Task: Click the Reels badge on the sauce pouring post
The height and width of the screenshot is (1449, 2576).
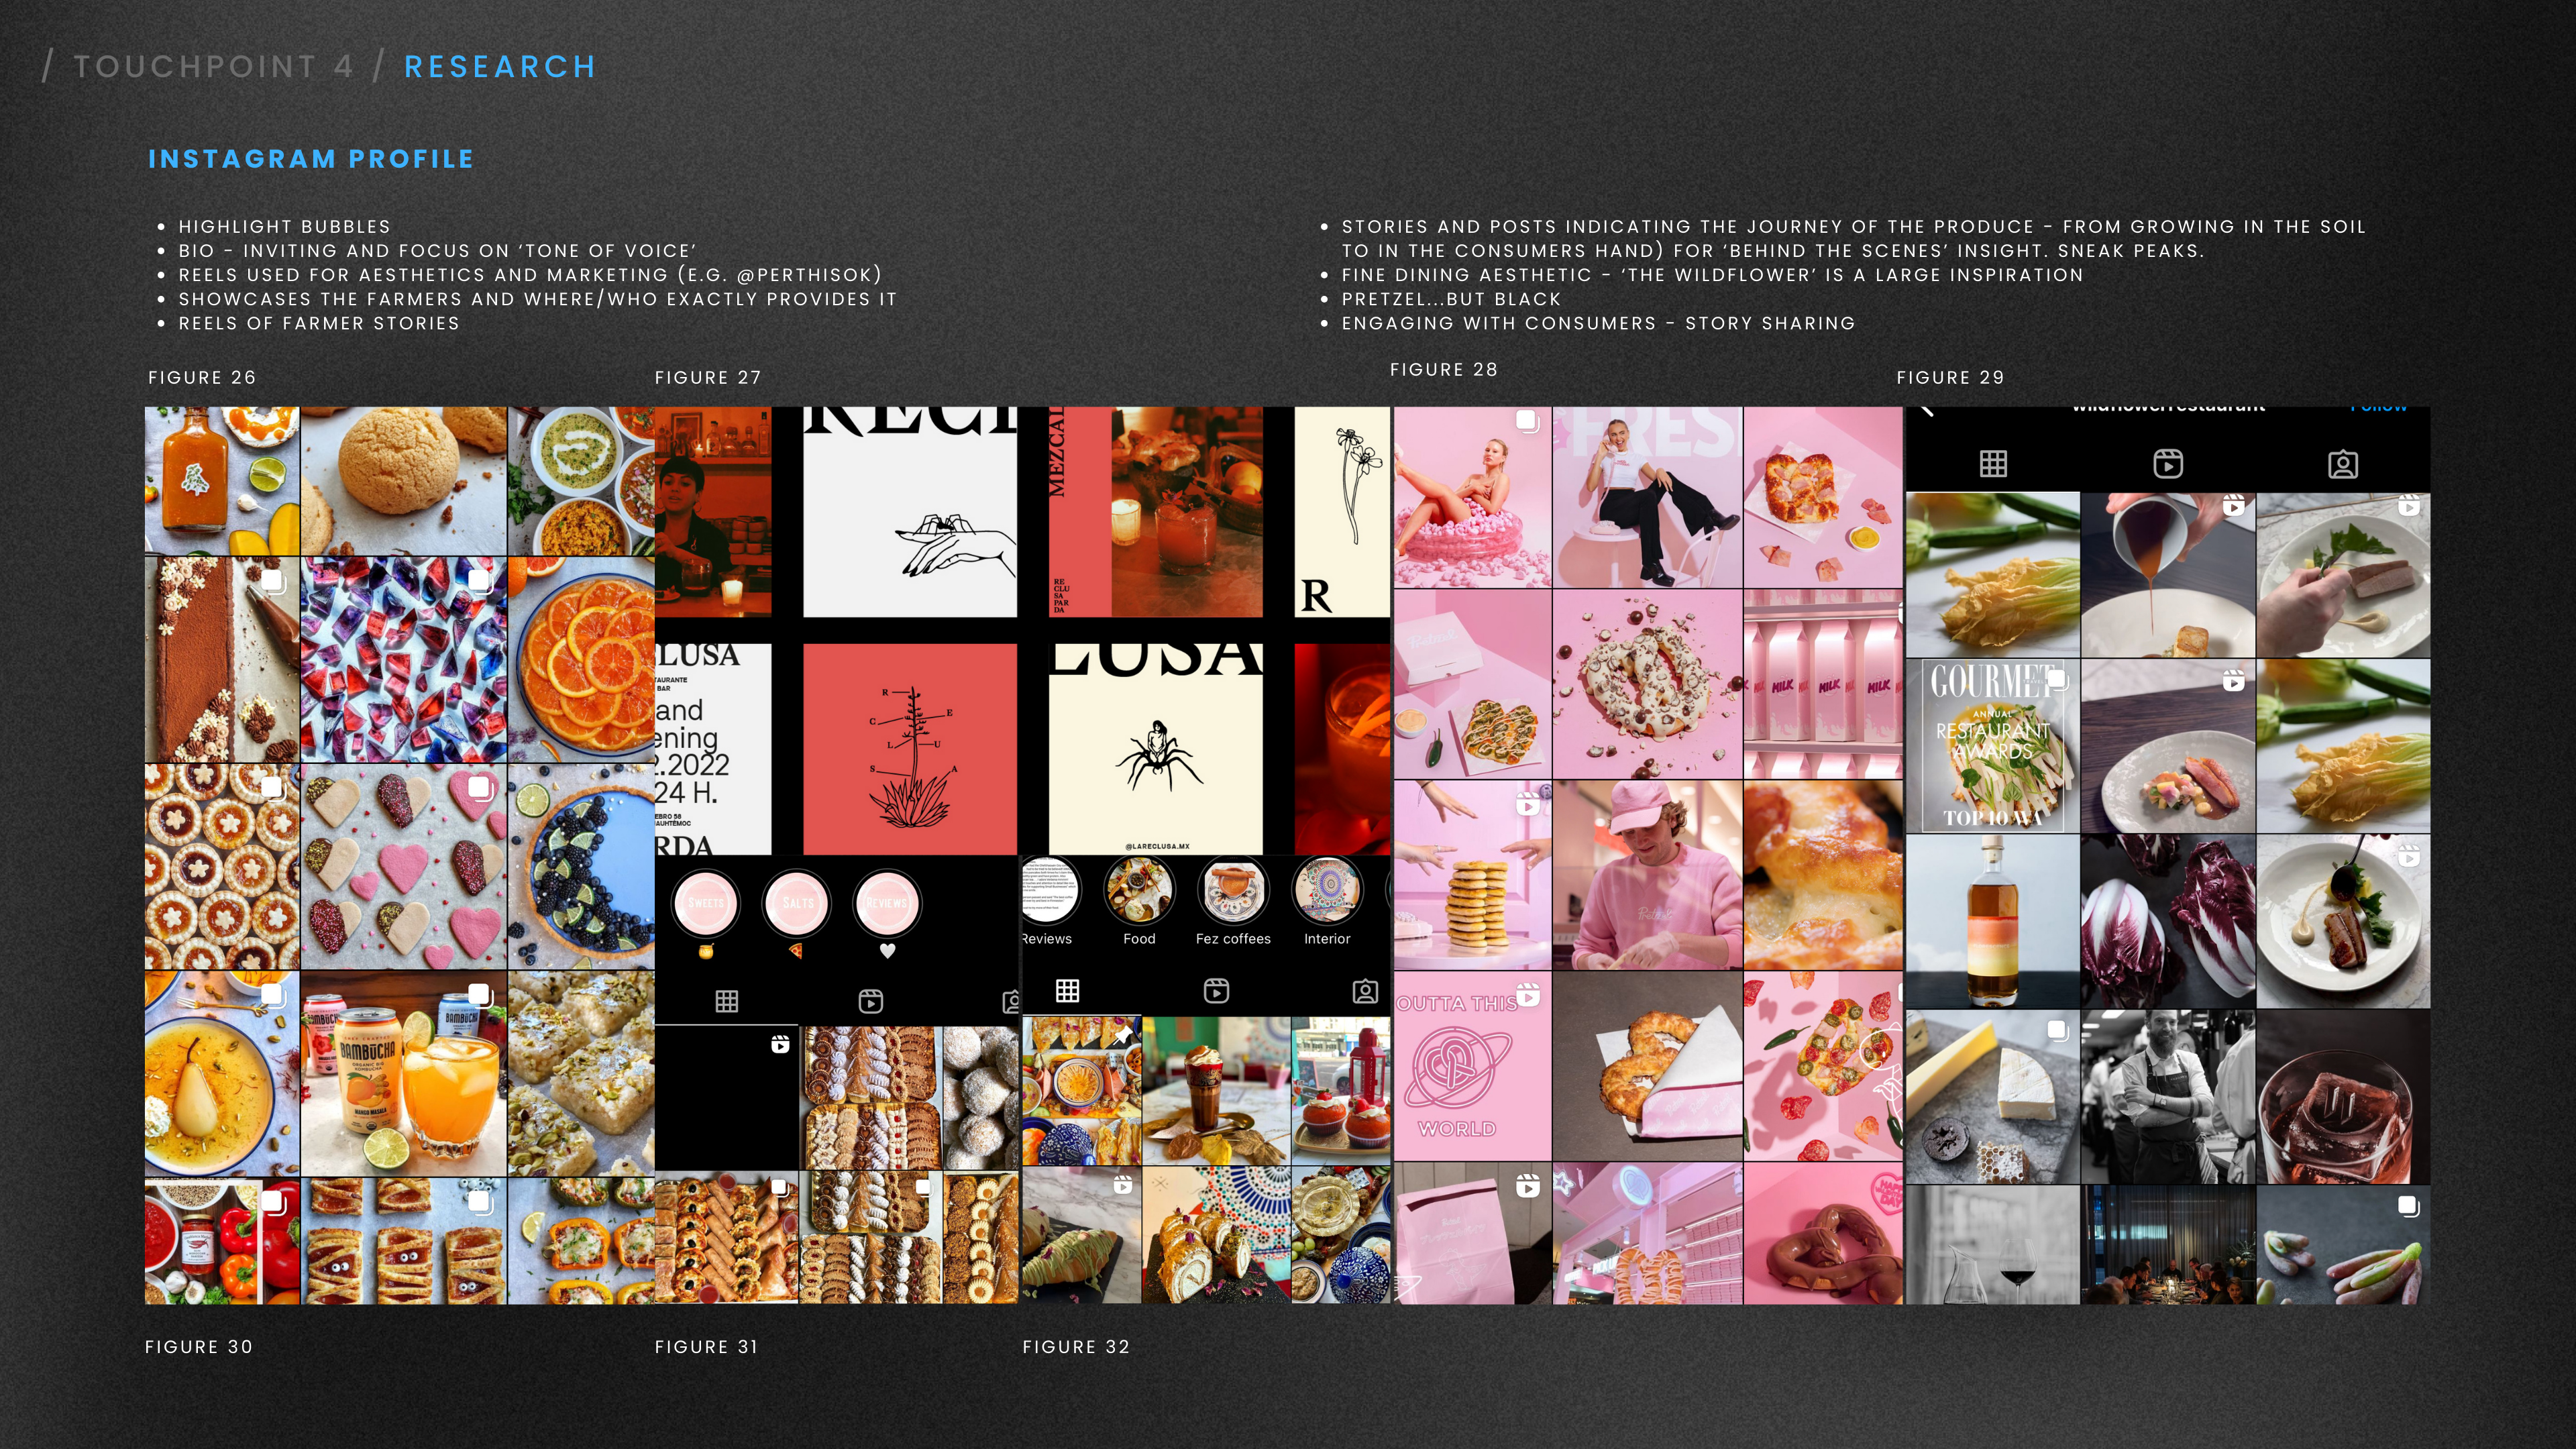Action: coord(2233,506)
